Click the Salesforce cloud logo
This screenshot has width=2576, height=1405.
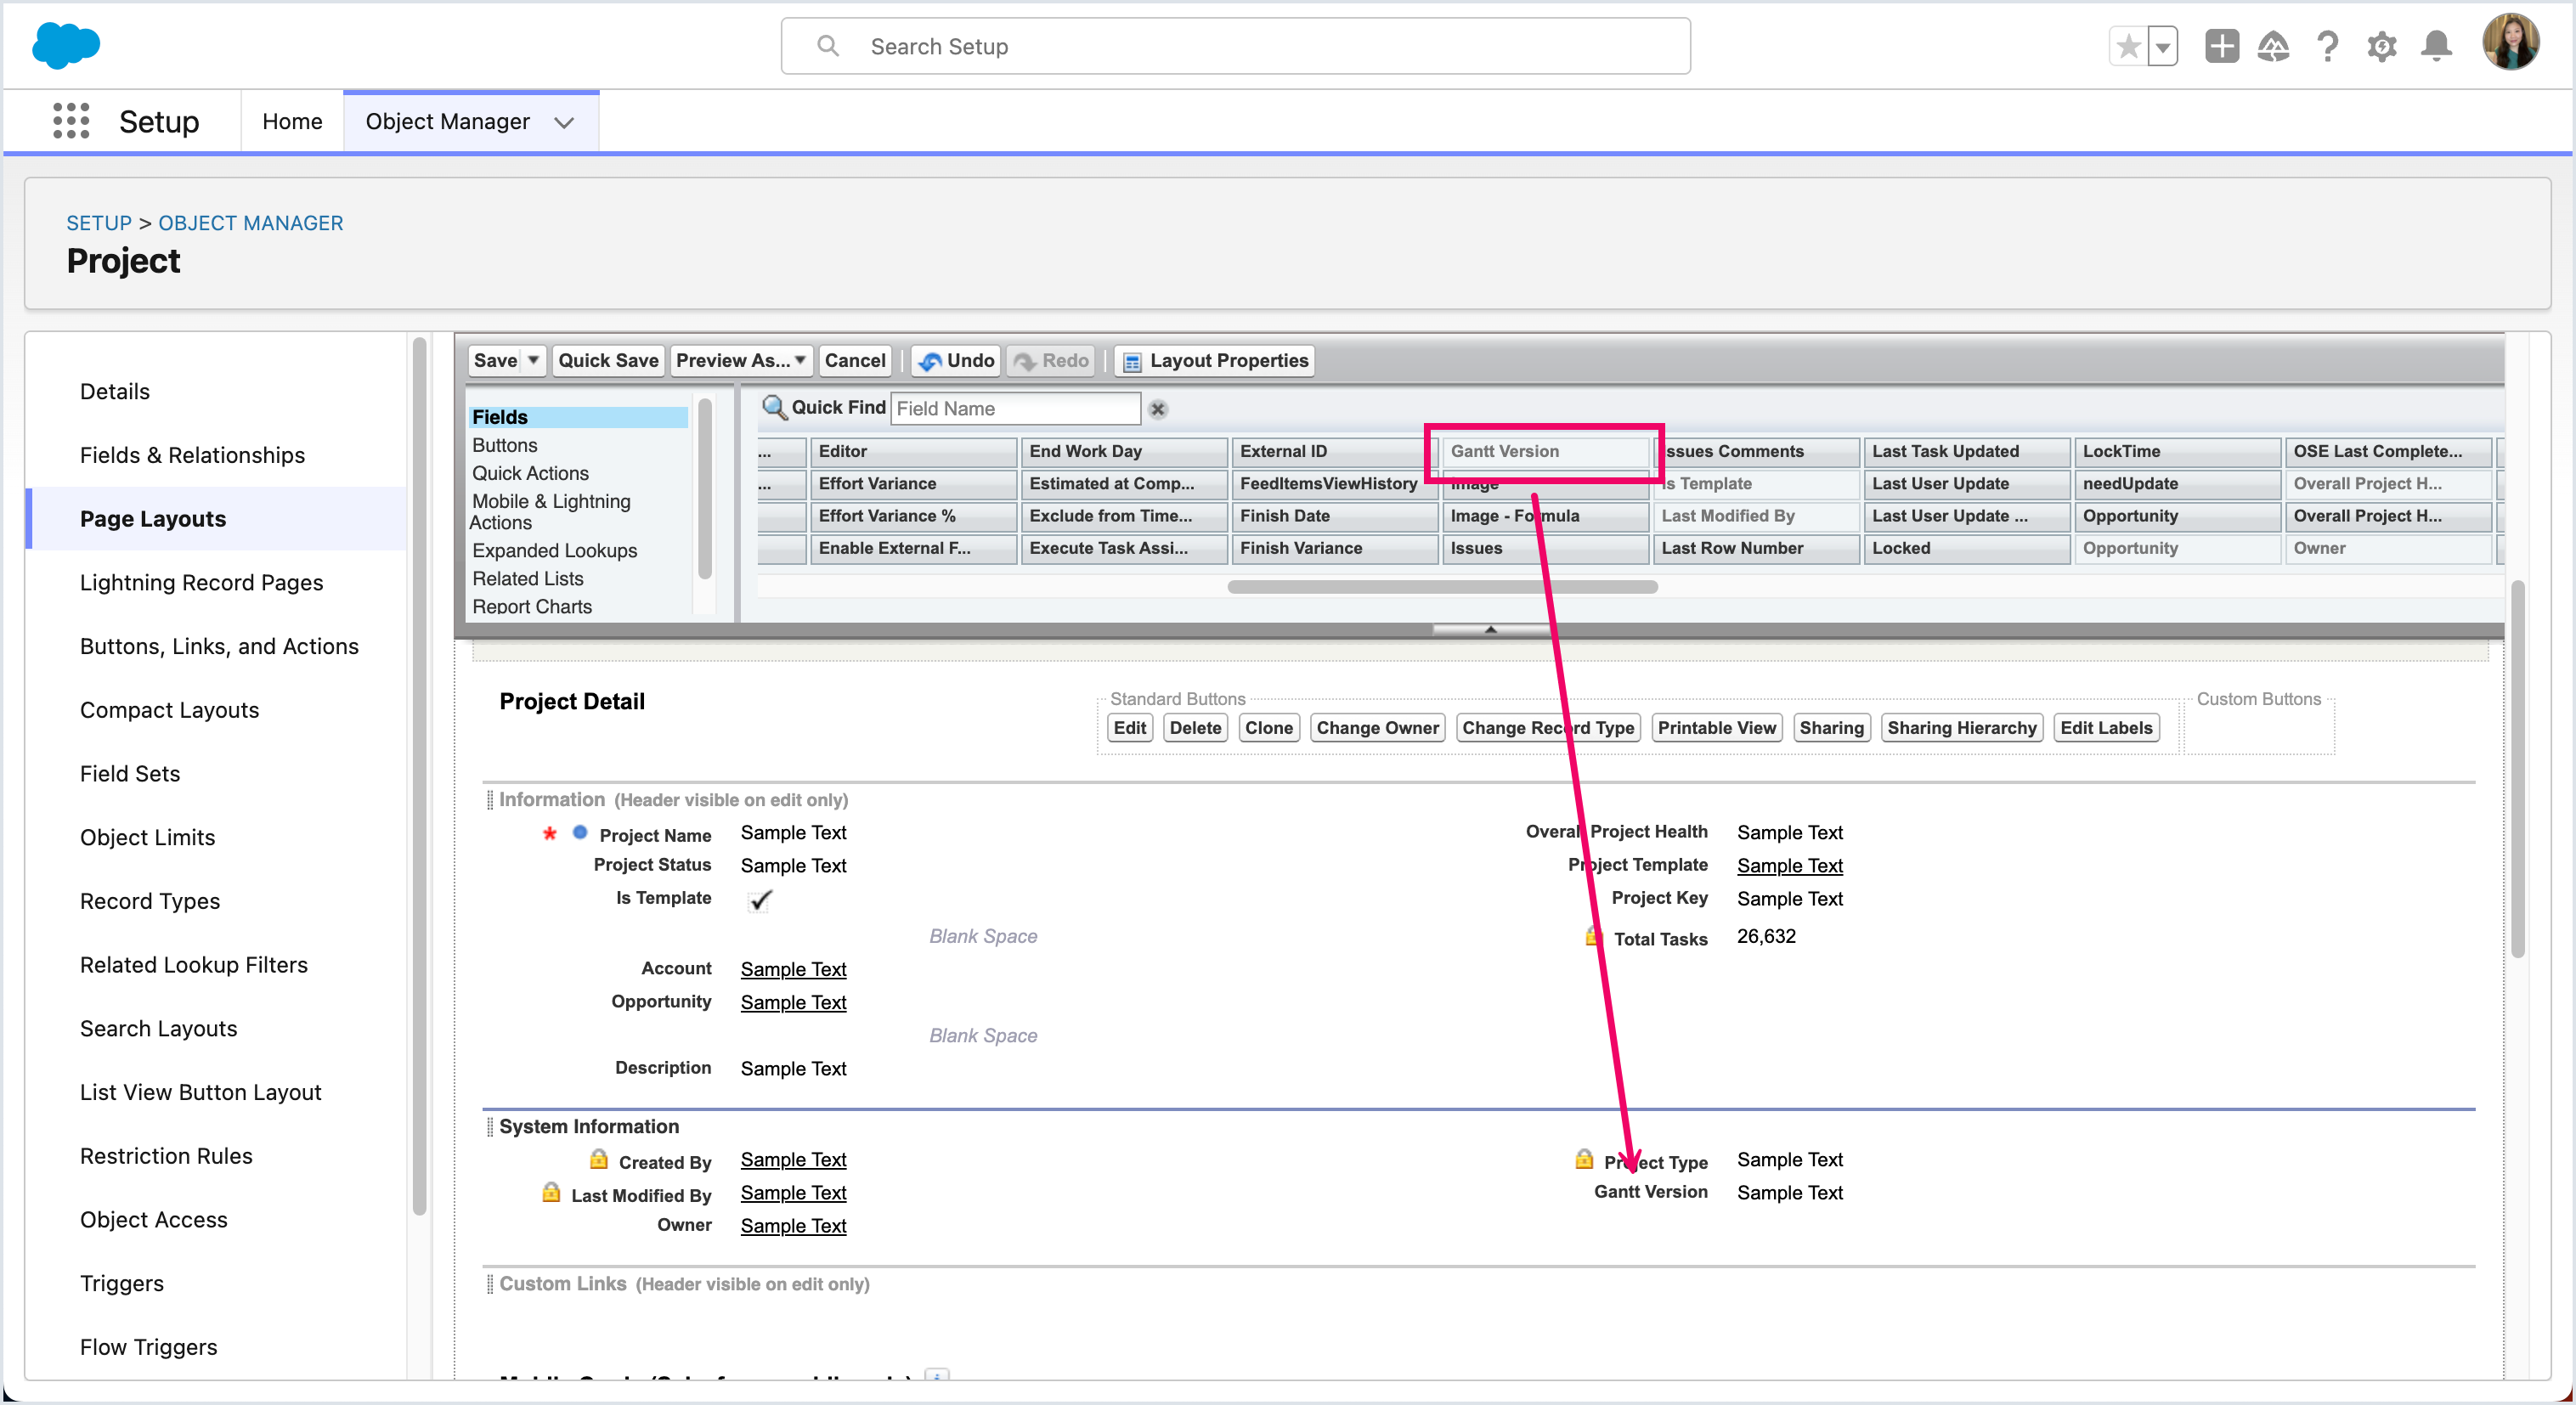66,45
